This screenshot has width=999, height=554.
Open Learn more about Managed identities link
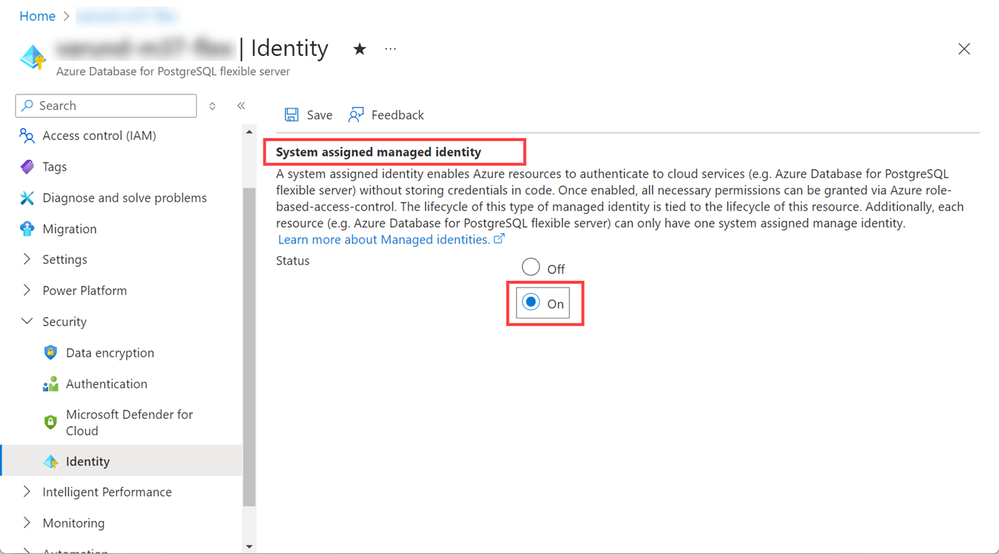(384, 239)
